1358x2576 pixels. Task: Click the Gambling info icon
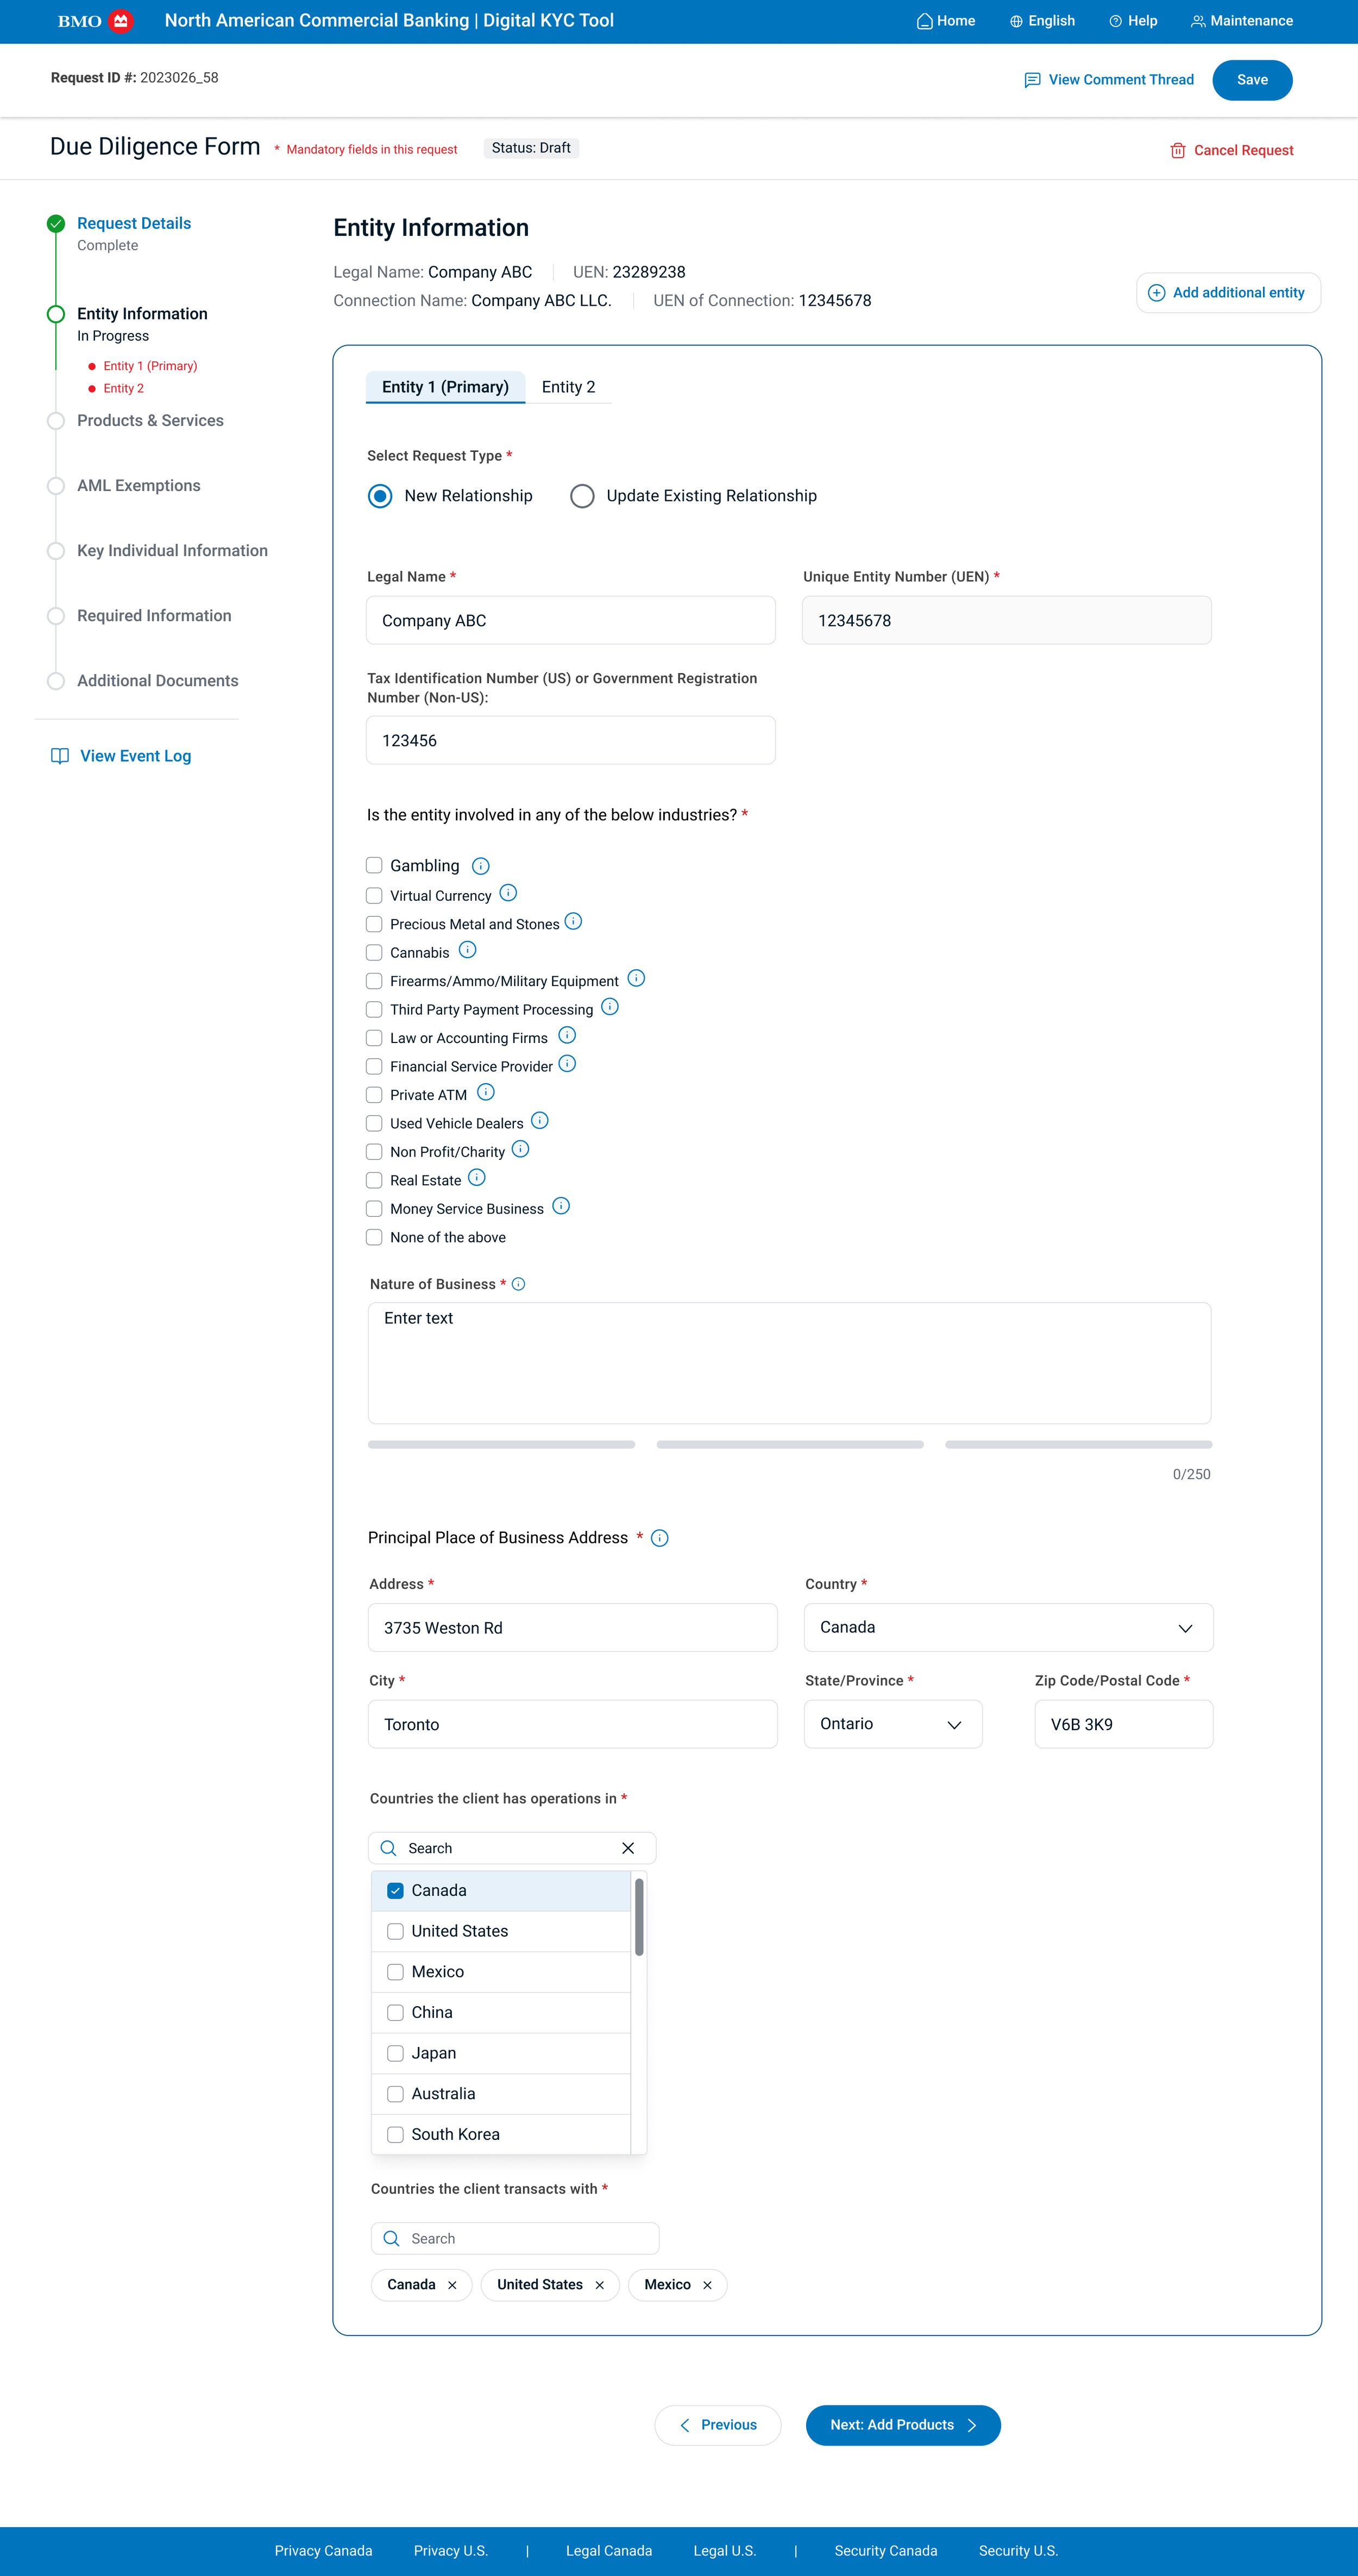tap(480, 866)
